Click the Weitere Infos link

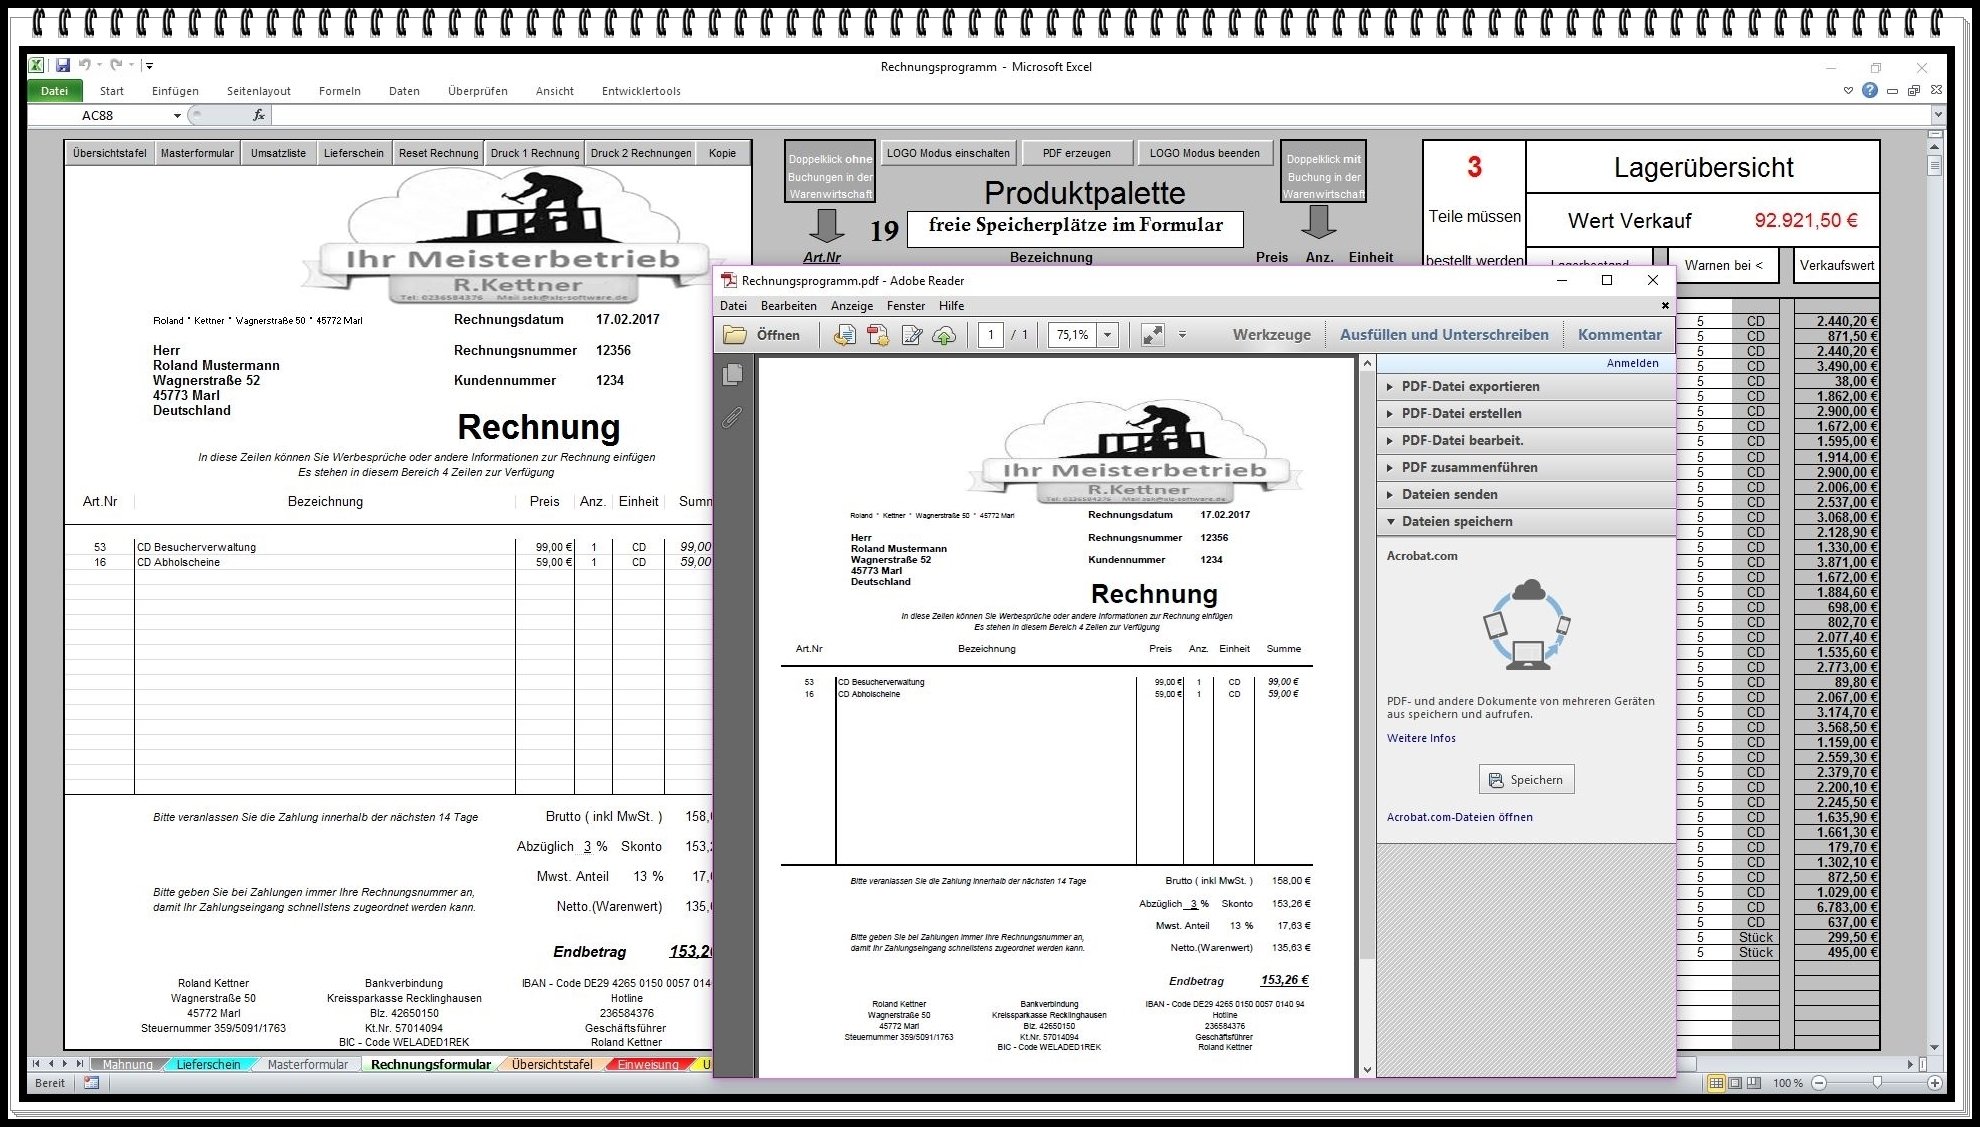point(1421,738)
